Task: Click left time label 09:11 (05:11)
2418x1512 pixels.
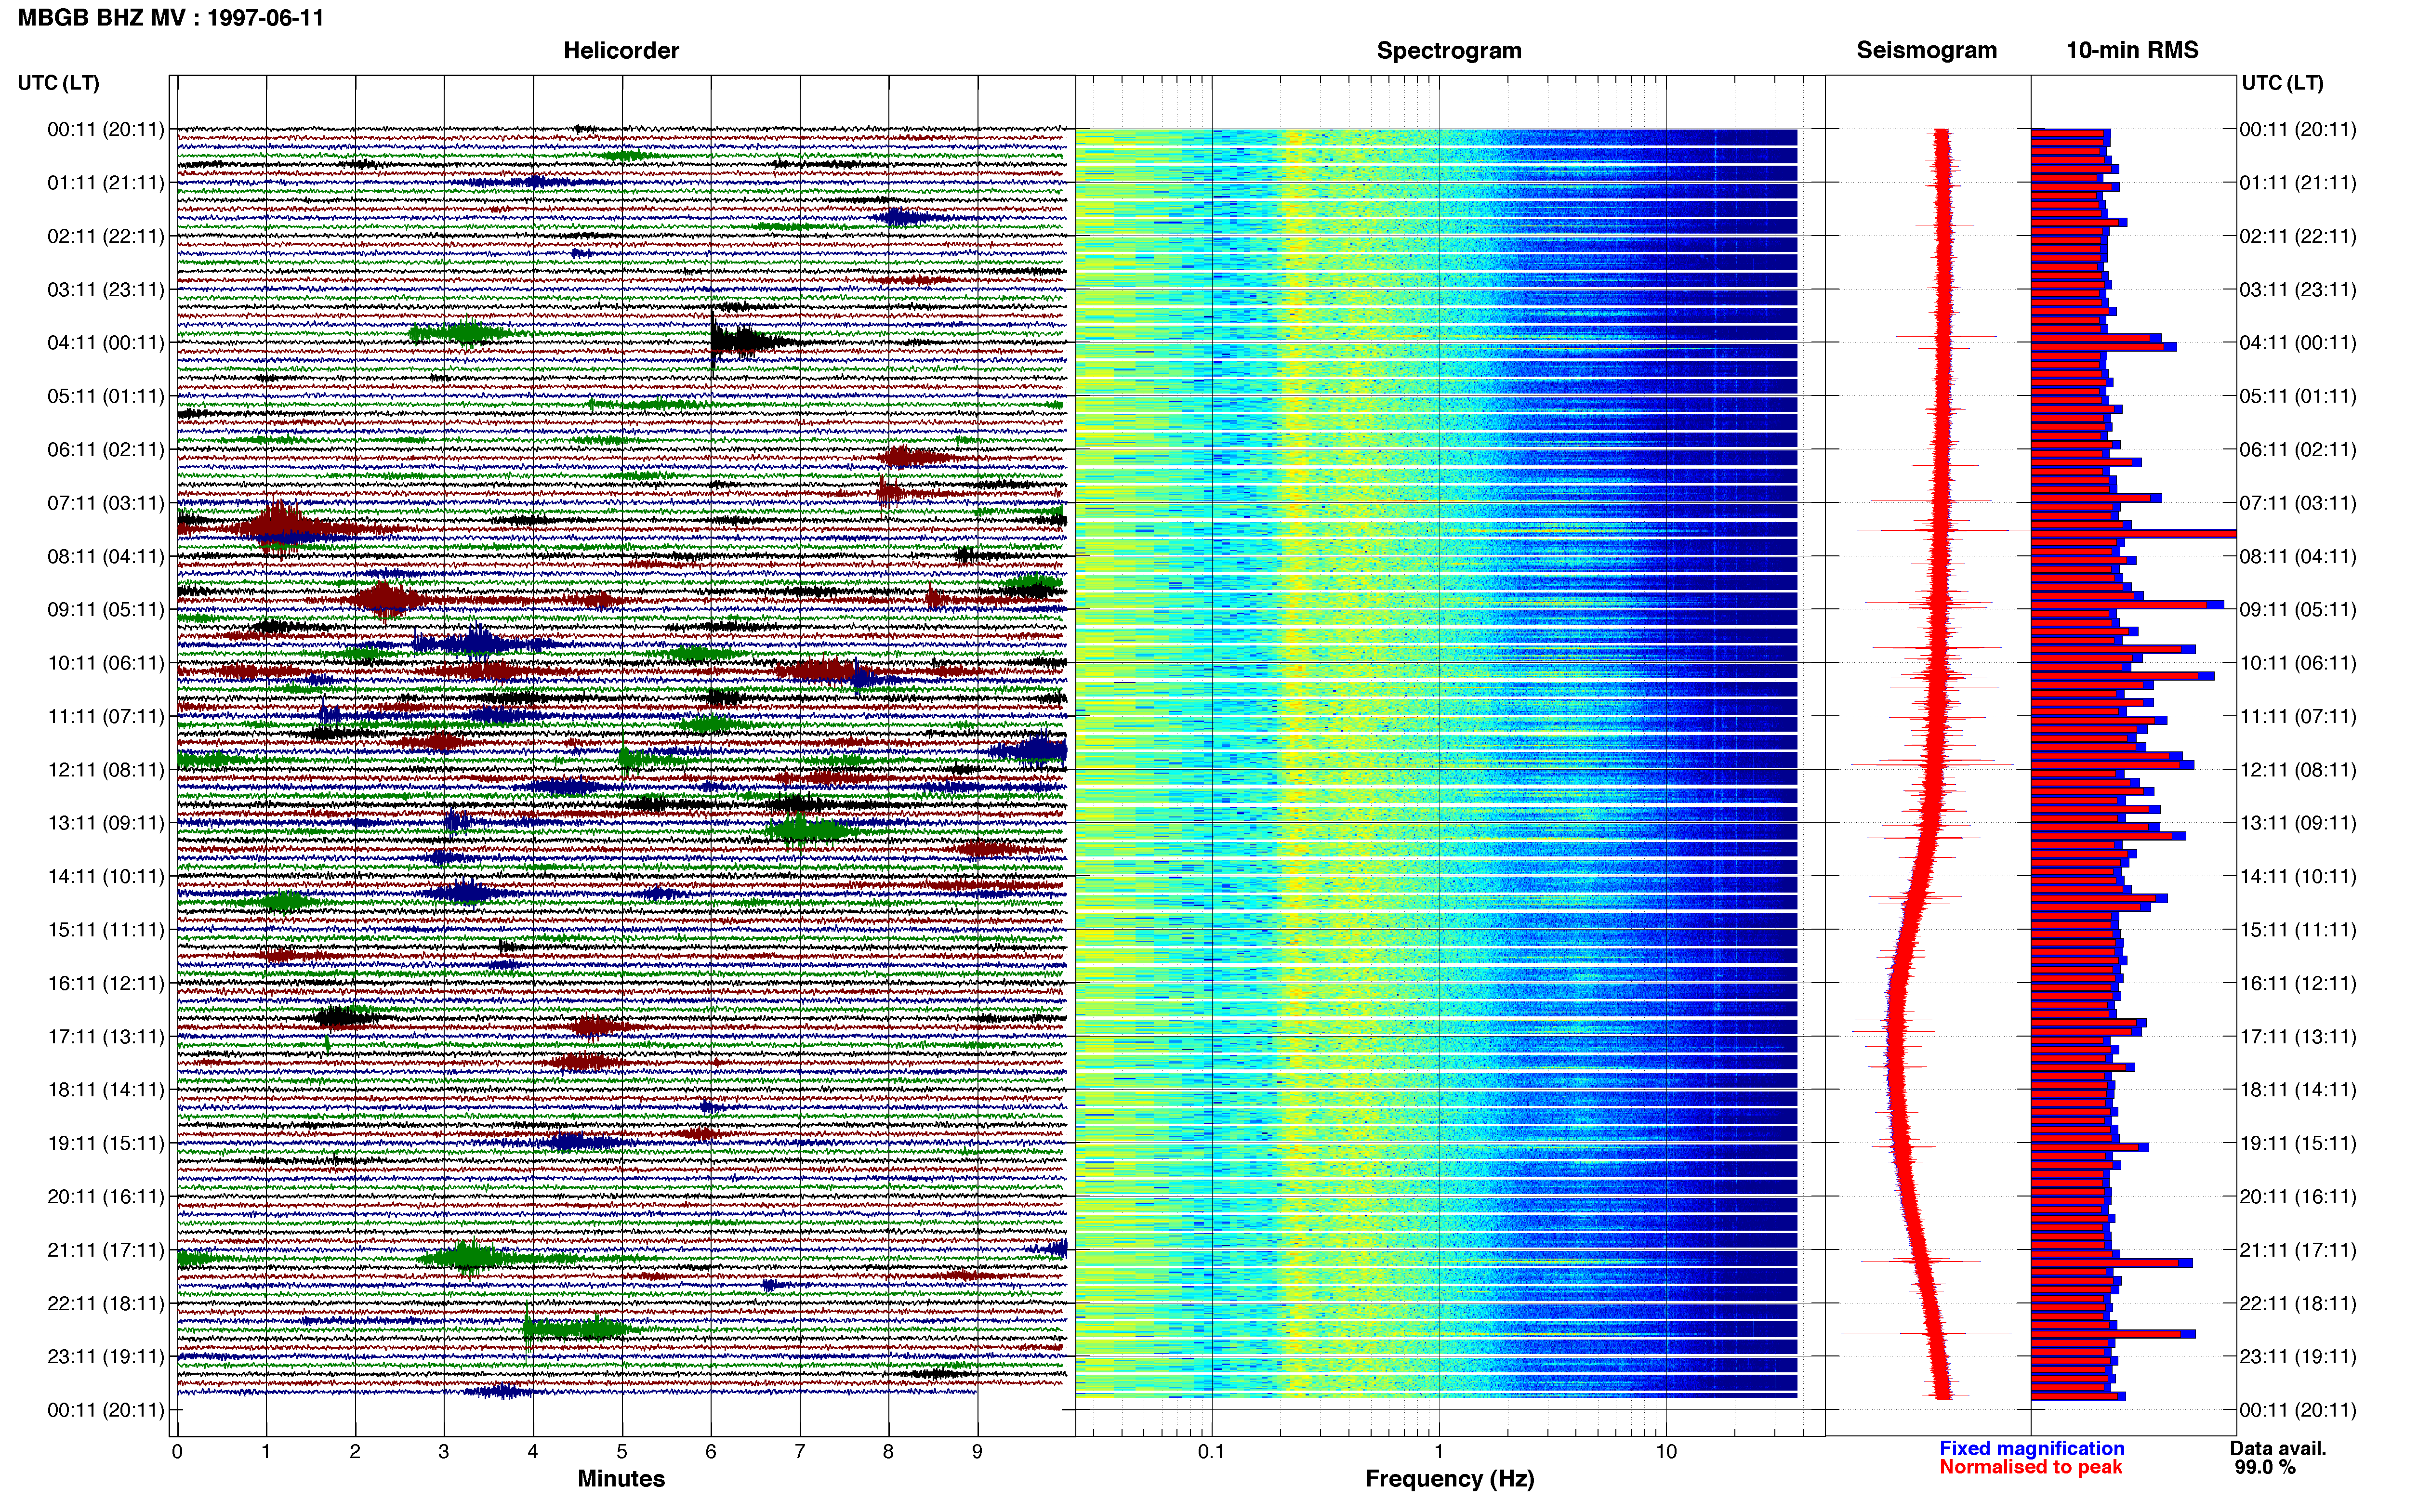Action: coord(105,610)
